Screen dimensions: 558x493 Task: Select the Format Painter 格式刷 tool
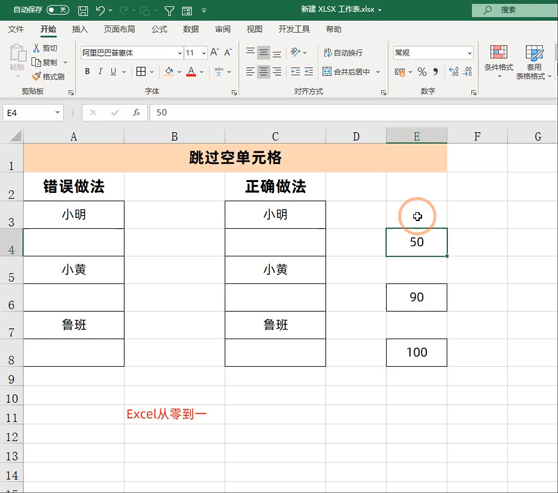click(48, 76)
